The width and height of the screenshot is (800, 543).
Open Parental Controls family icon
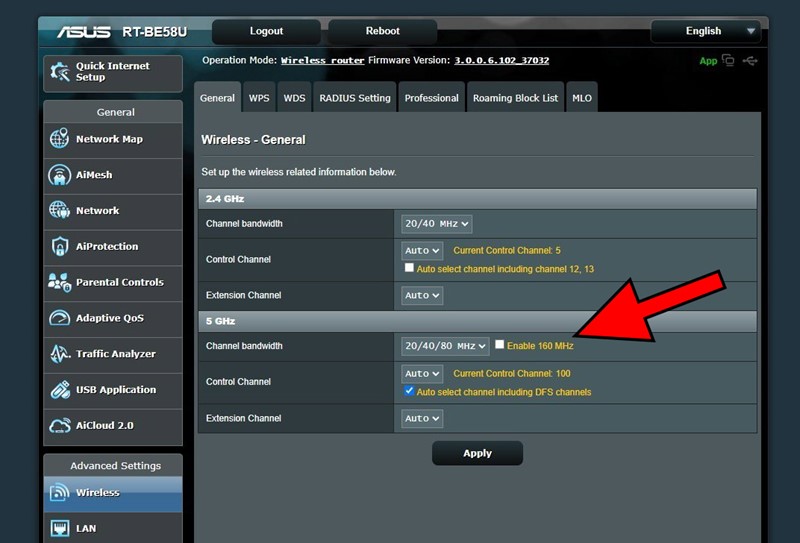pos(59,282)
